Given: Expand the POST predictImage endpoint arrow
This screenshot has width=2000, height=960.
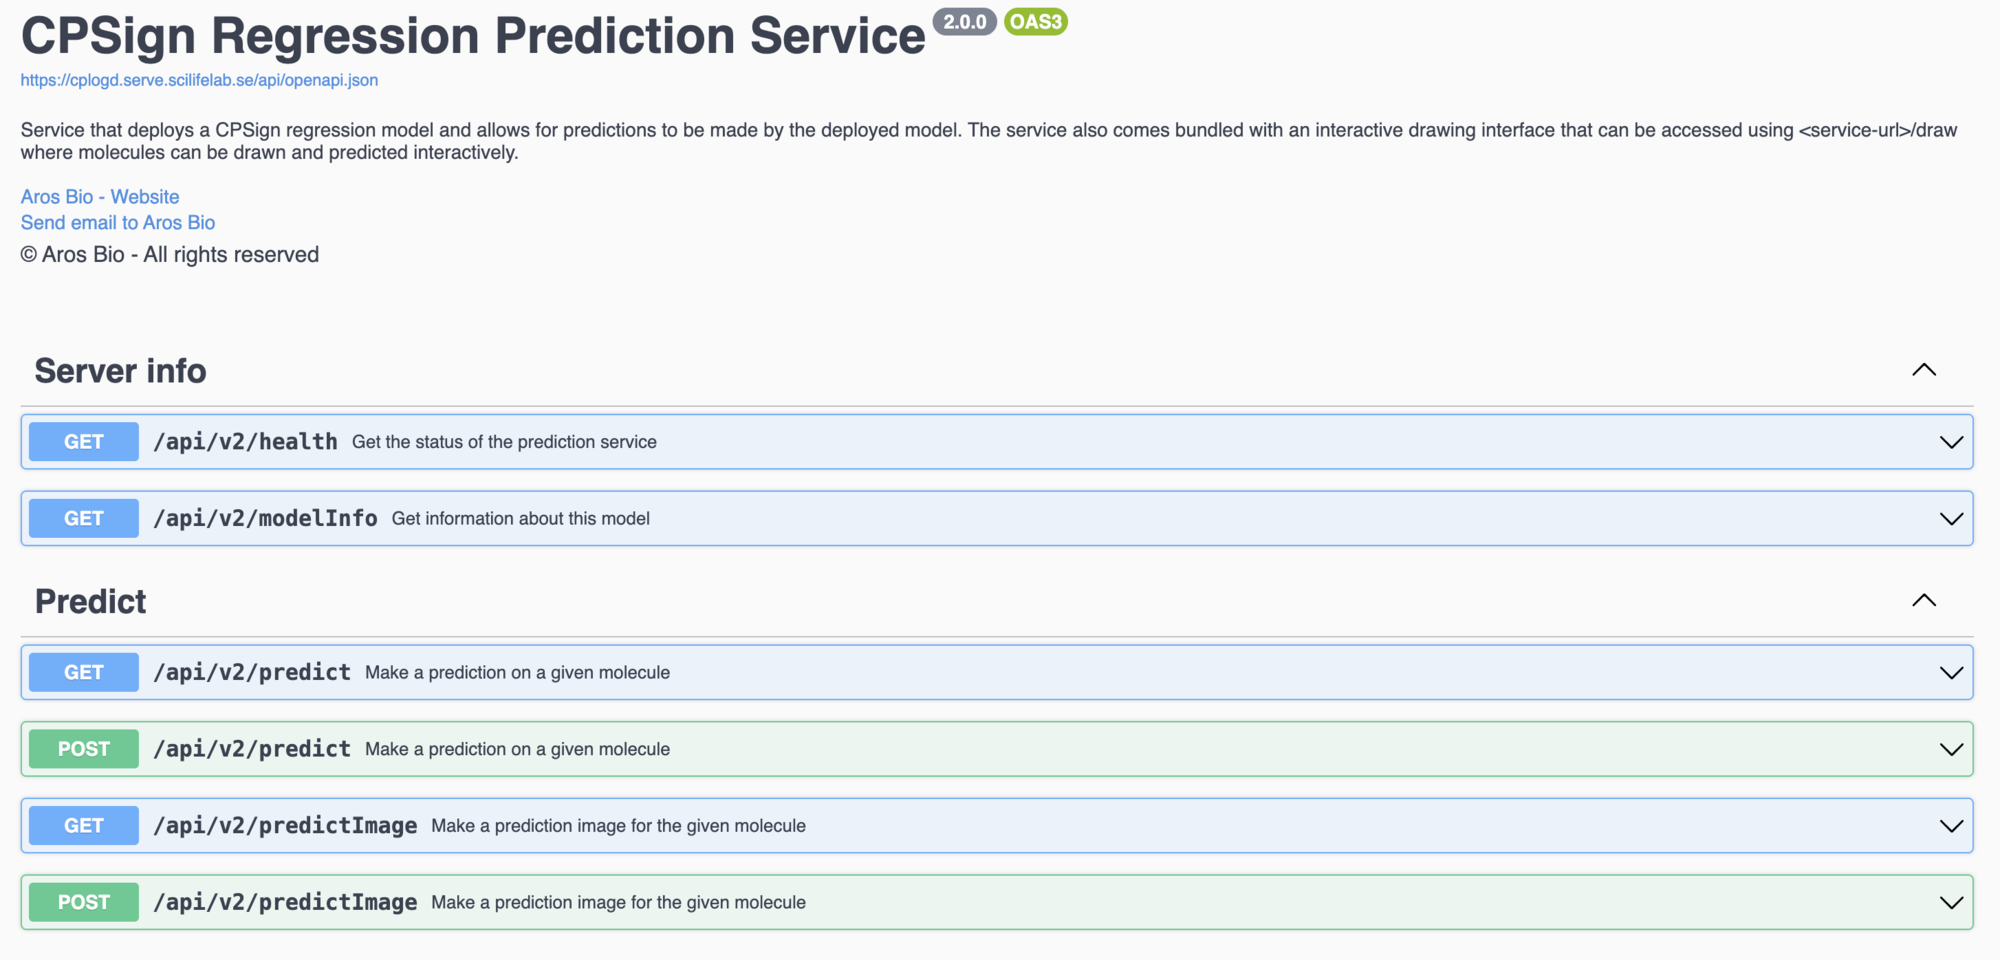Looking at the screenshot, I should click(x=1950, y=902).
